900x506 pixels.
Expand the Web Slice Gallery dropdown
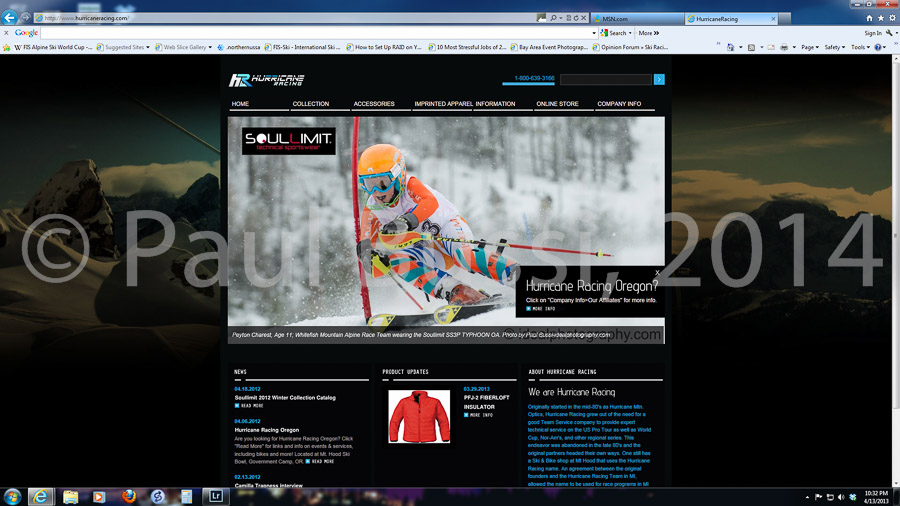point(210,48)
